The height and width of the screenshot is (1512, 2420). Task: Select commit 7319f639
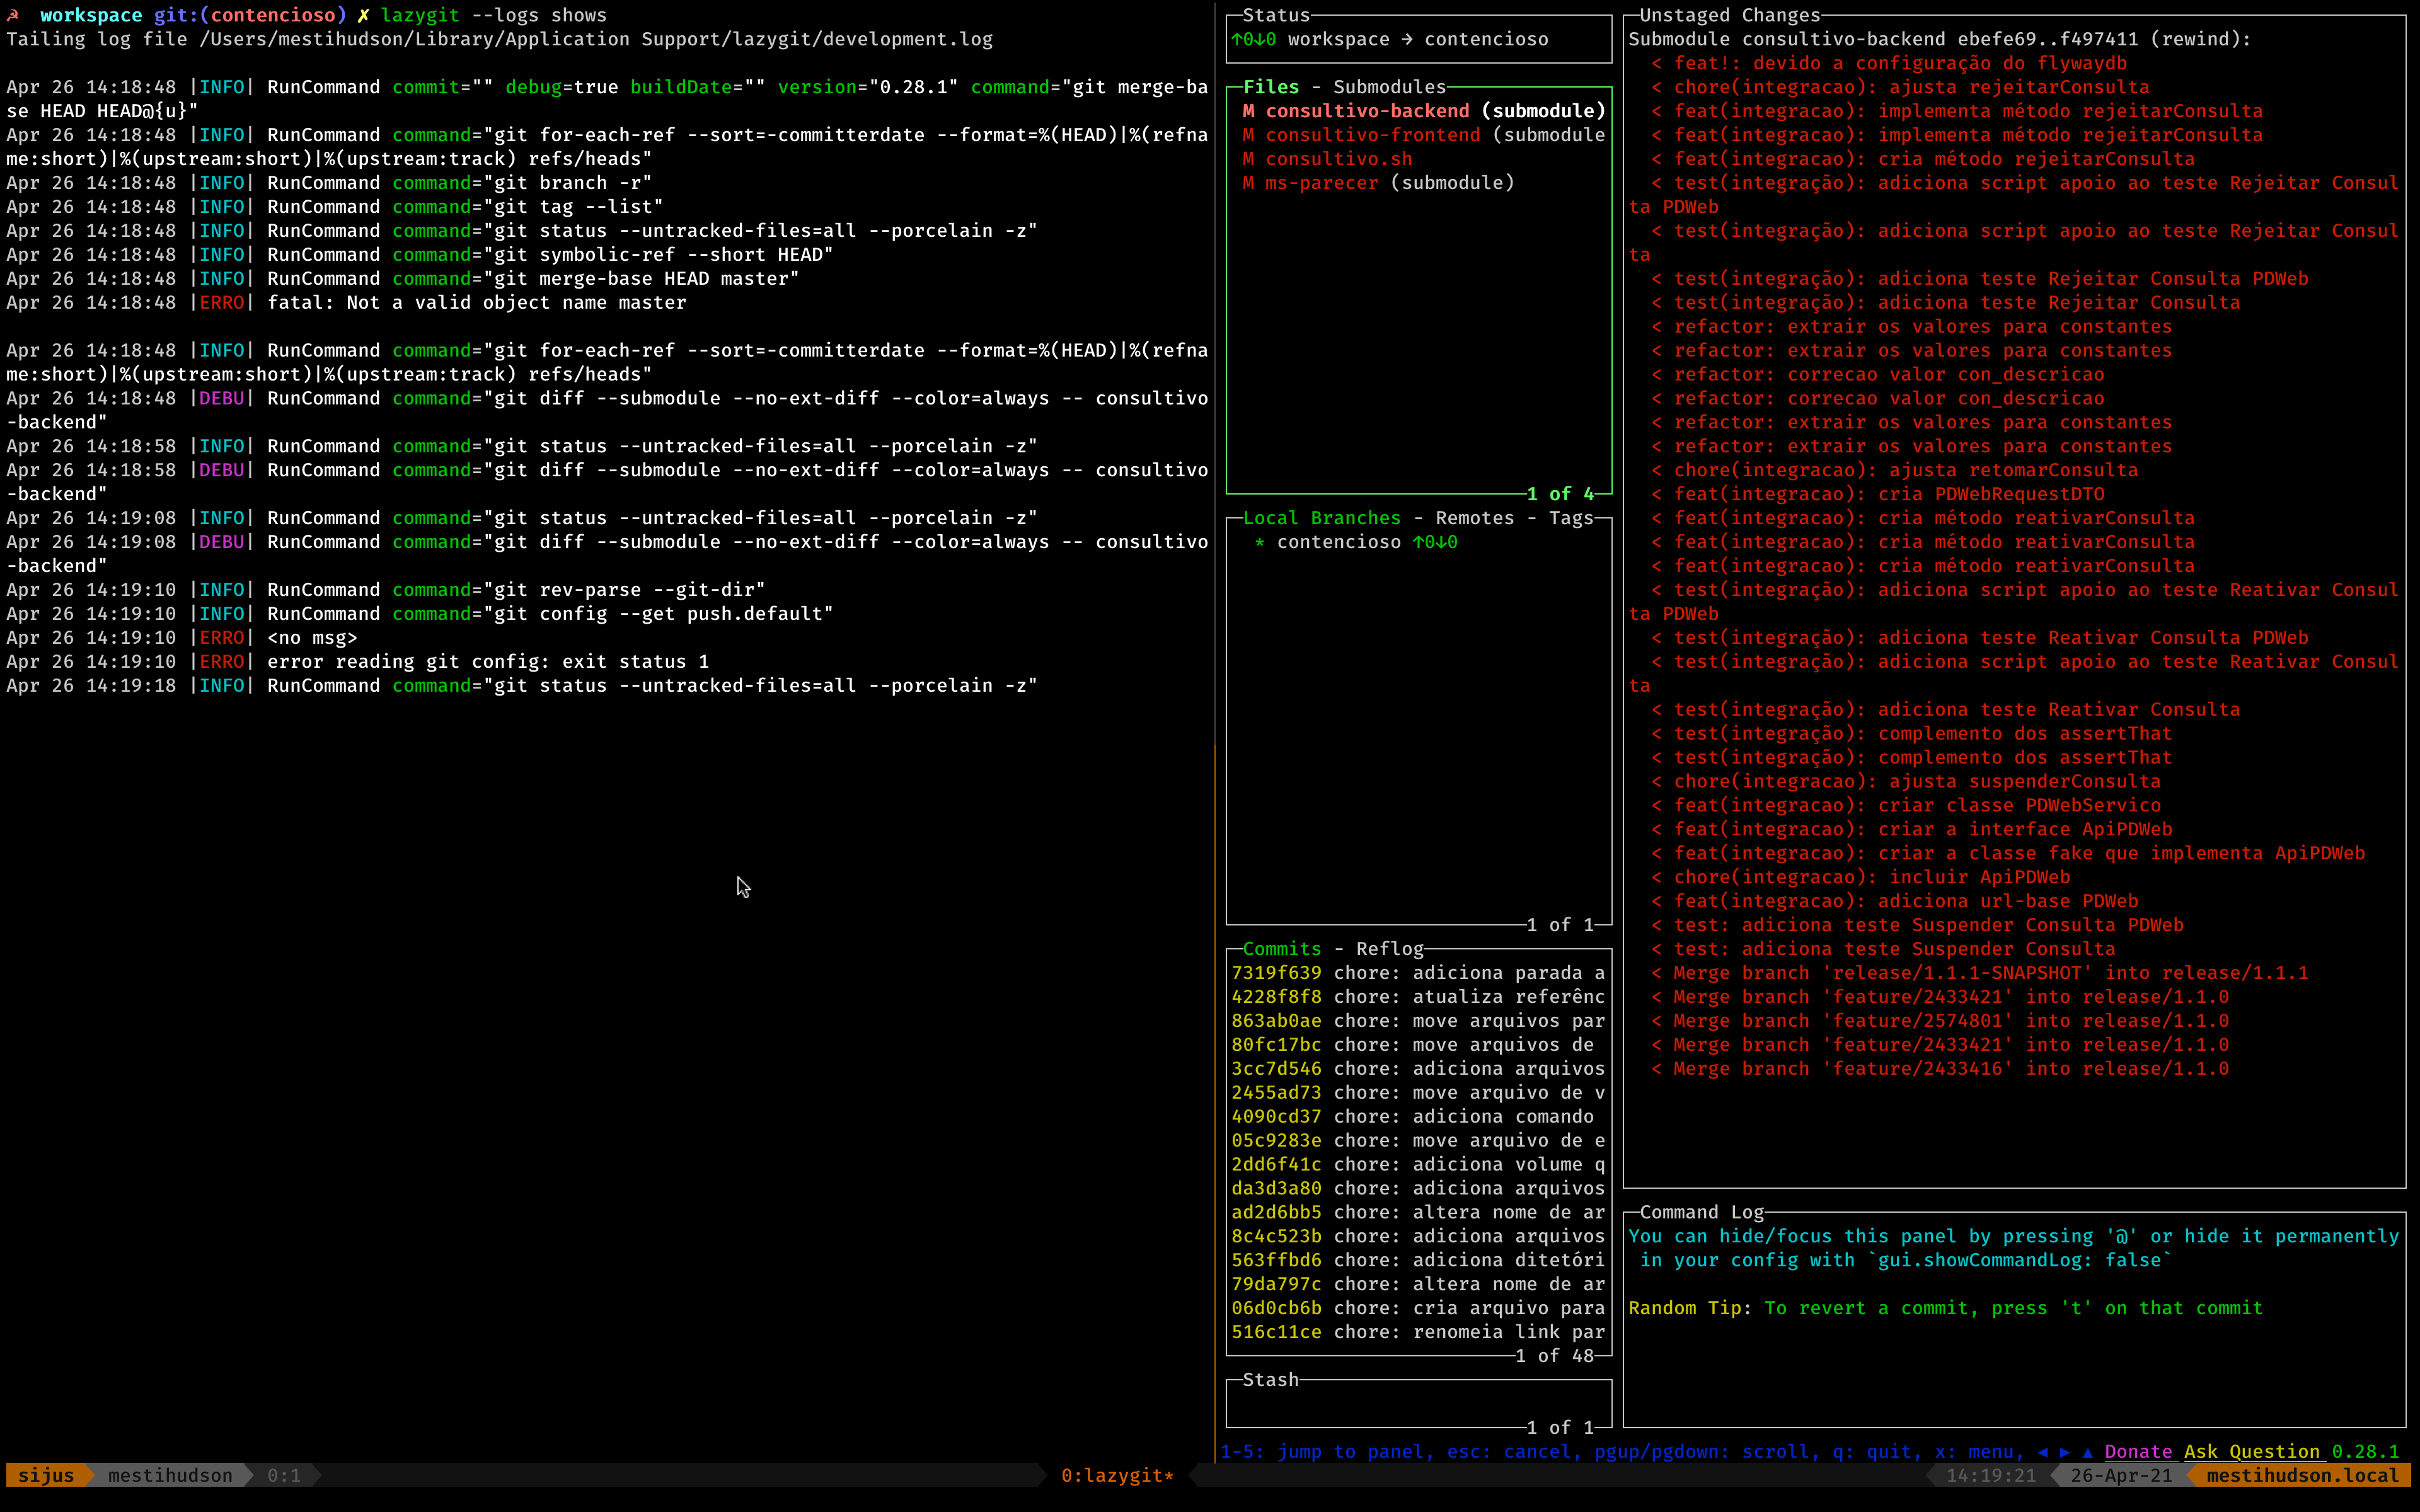point(1418,973)
